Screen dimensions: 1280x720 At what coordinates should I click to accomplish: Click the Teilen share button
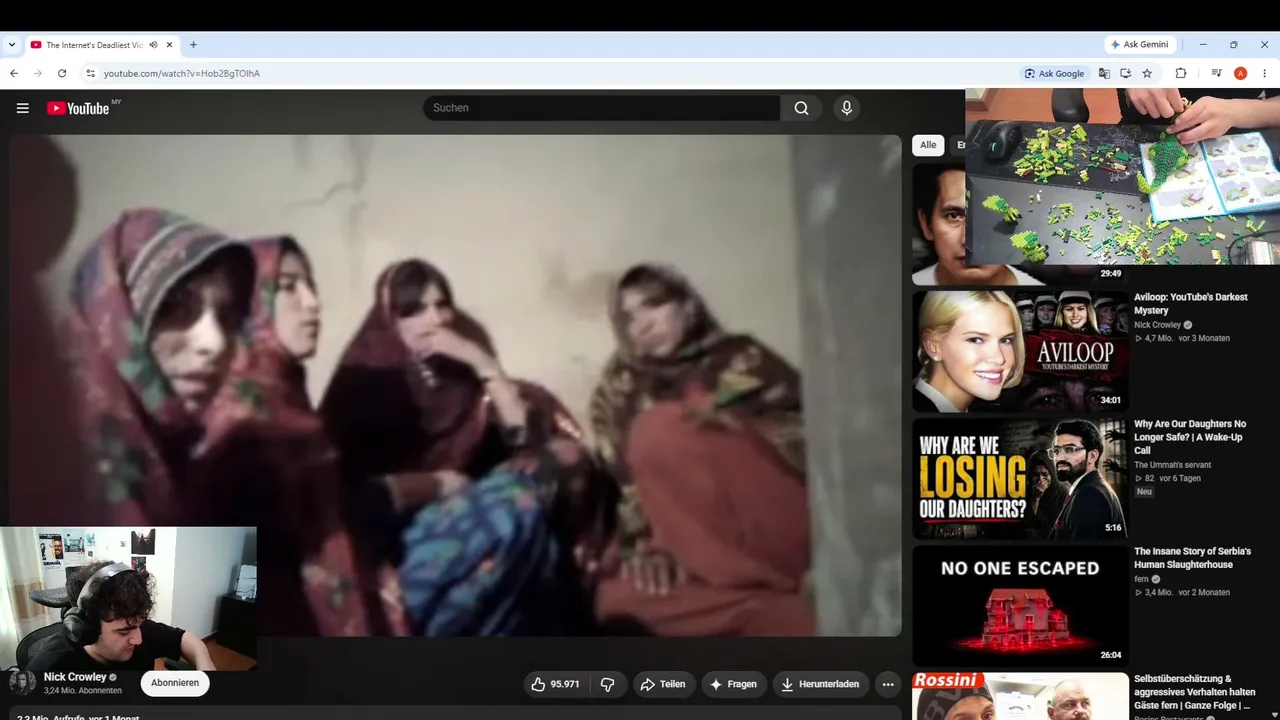pyautogui.click(x=663, y=684)
